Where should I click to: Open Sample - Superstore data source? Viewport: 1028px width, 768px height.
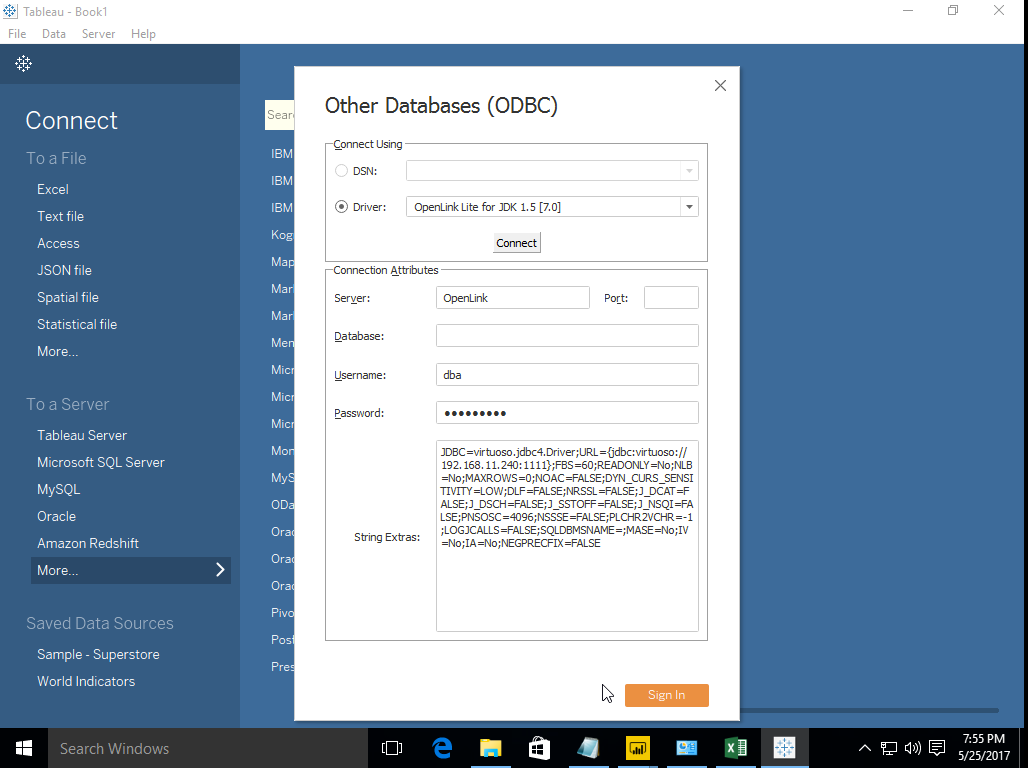[x=98, y=655]
